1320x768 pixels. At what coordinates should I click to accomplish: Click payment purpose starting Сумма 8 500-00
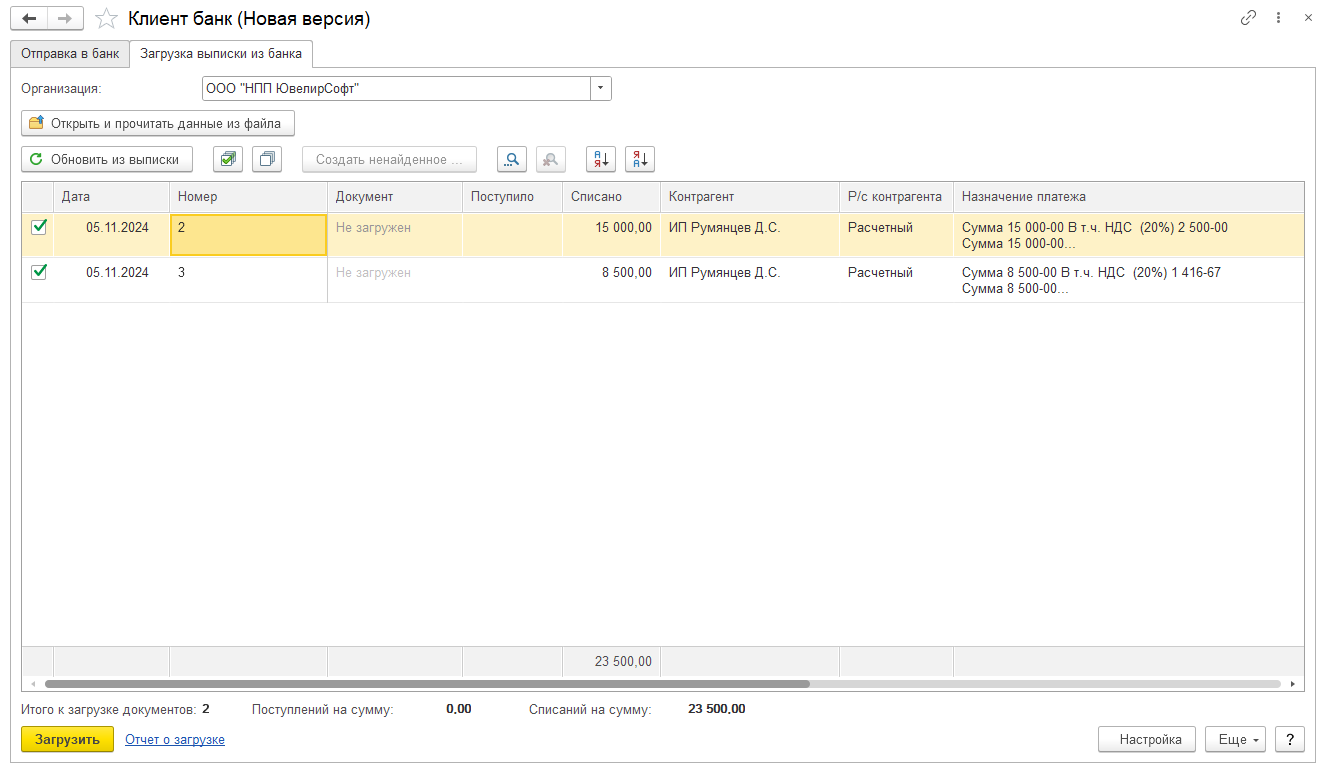click(x=1128, y=280)
